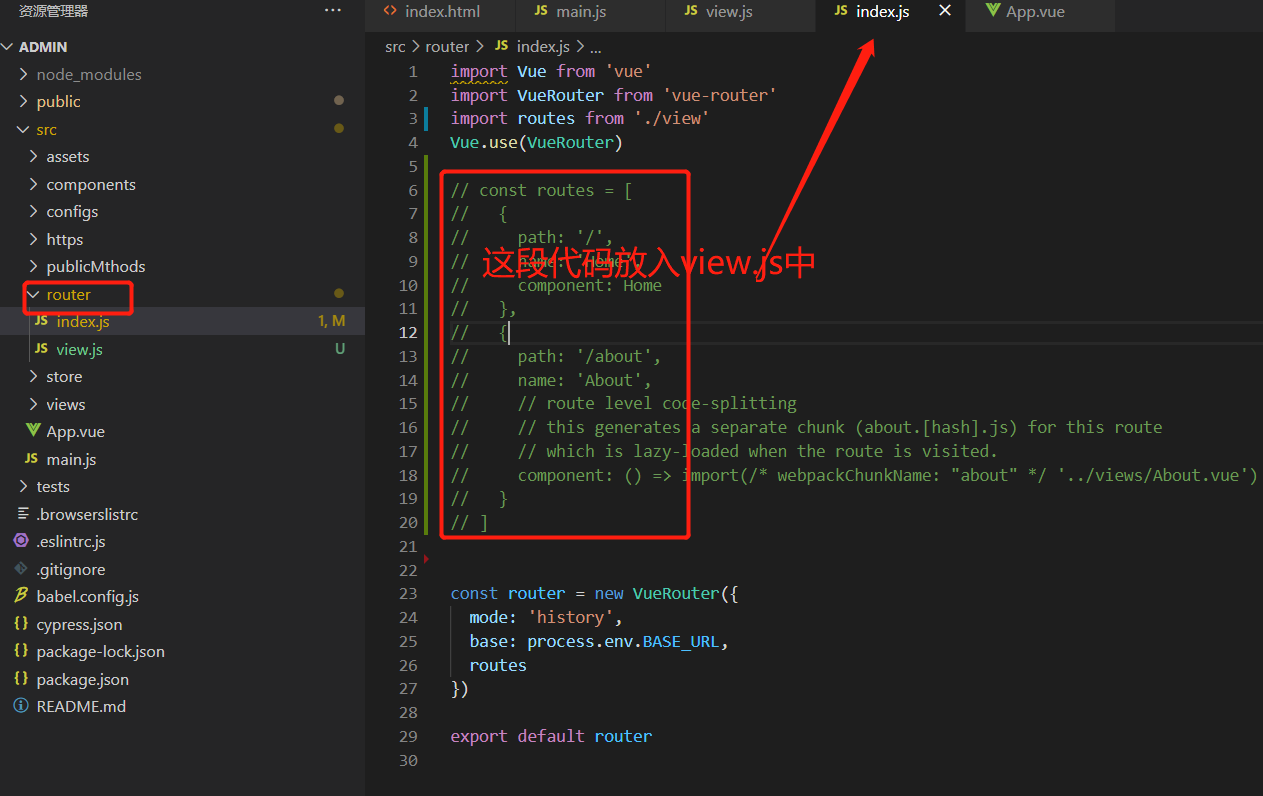The image size is (1263, 796).
Task: Click the git icon of .gitignore
Action: [21, 569]
